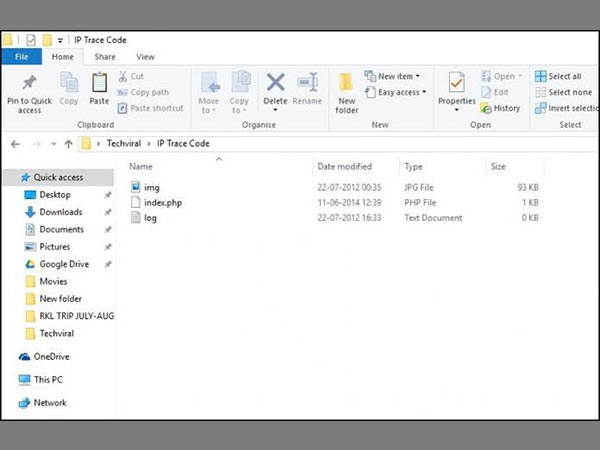Open the recent locations dropdown arrow
Viewport: 600px width, 450px height.
point(54,144)
